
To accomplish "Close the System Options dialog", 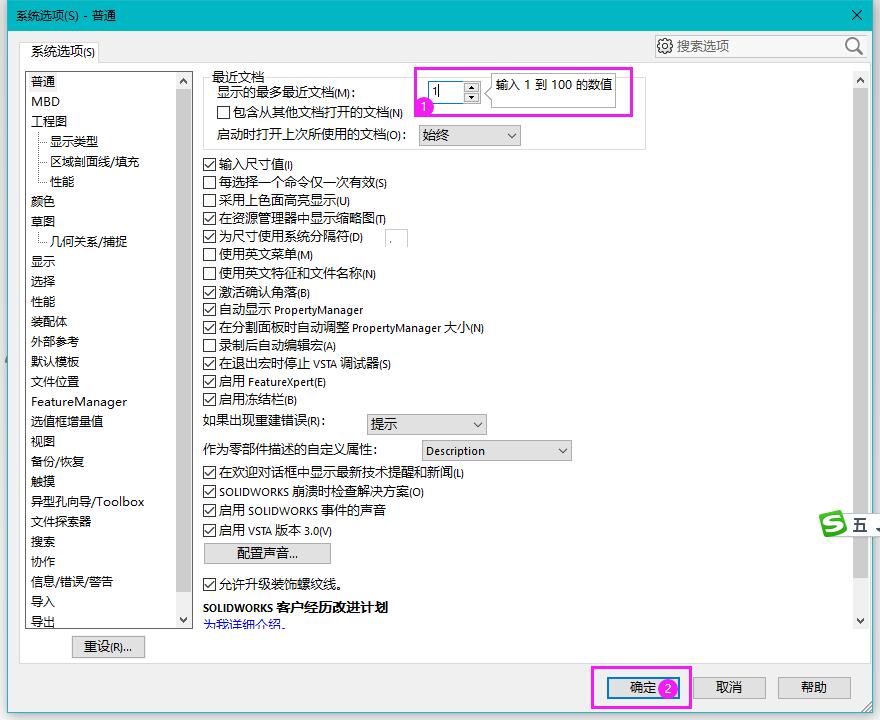I will point(857,15).
